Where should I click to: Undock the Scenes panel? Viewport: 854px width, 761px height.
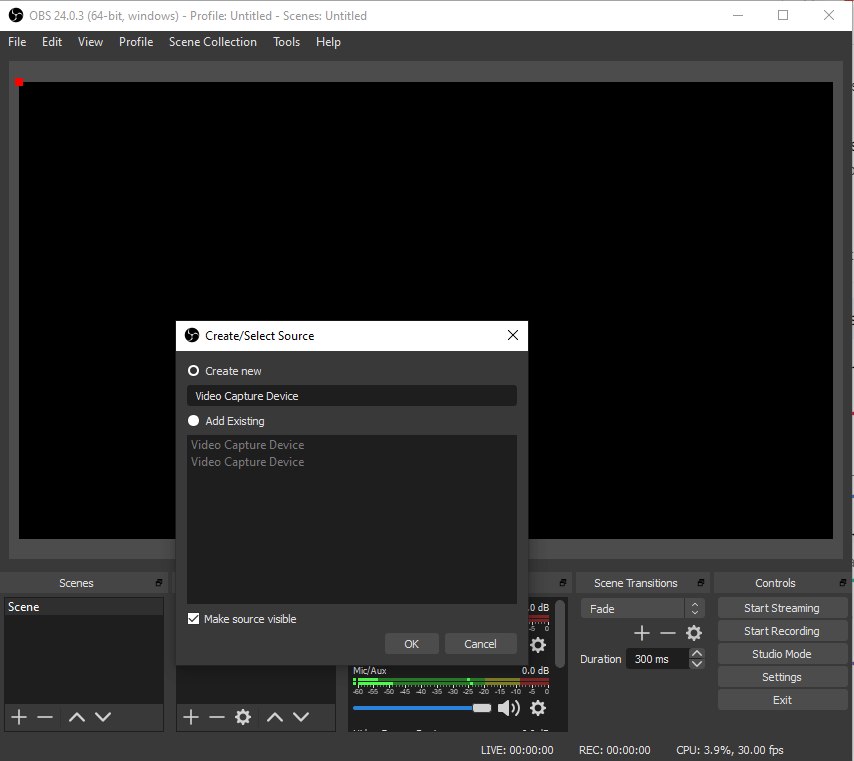(x=158, y=583)
